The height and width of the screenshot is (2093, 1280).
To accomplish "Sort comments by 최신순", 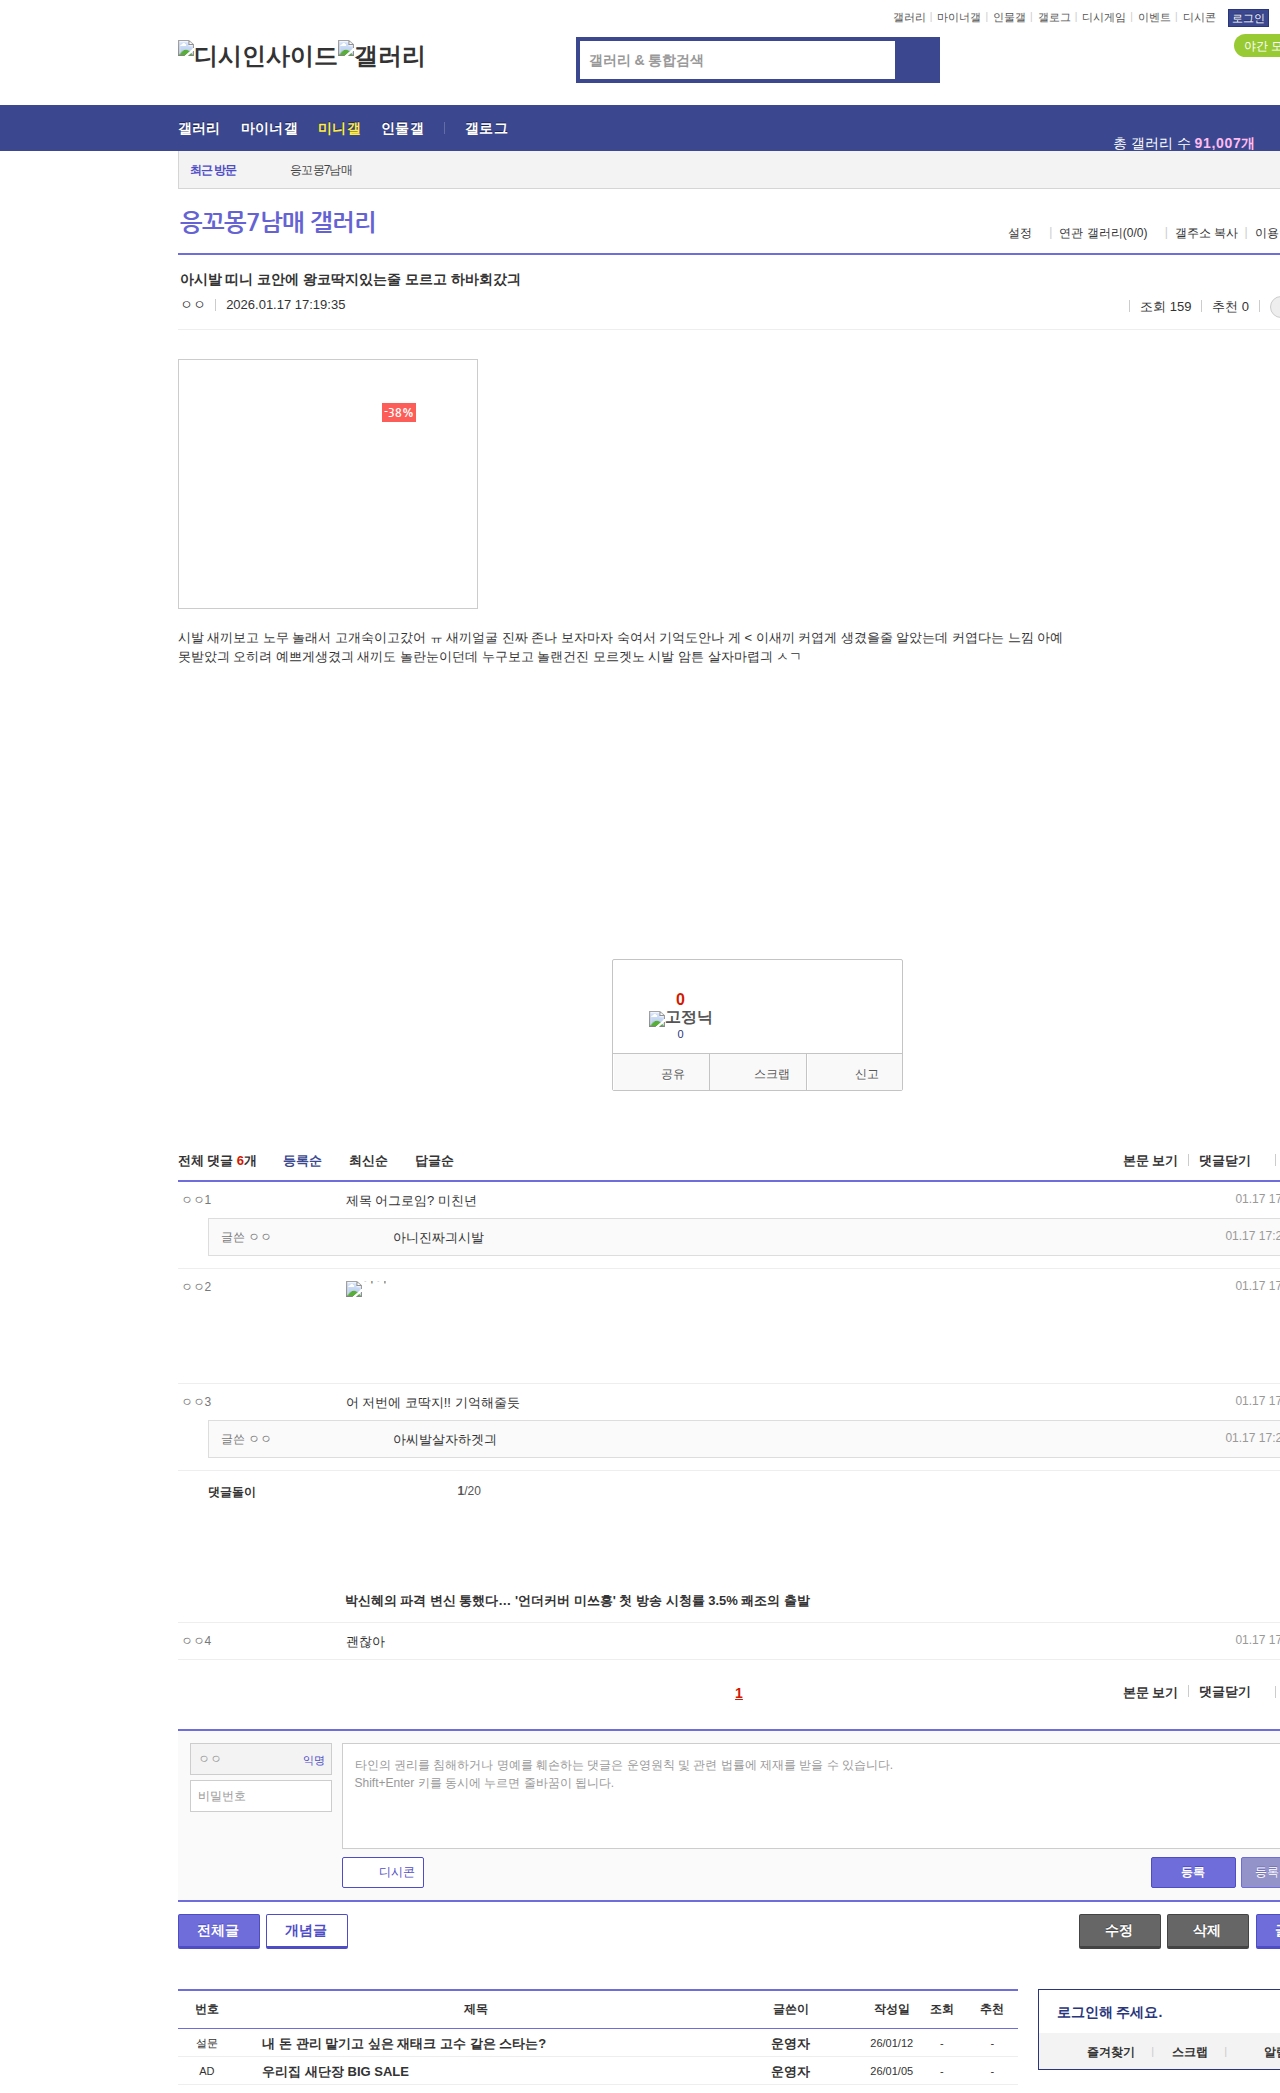I will pos(368,1161).
